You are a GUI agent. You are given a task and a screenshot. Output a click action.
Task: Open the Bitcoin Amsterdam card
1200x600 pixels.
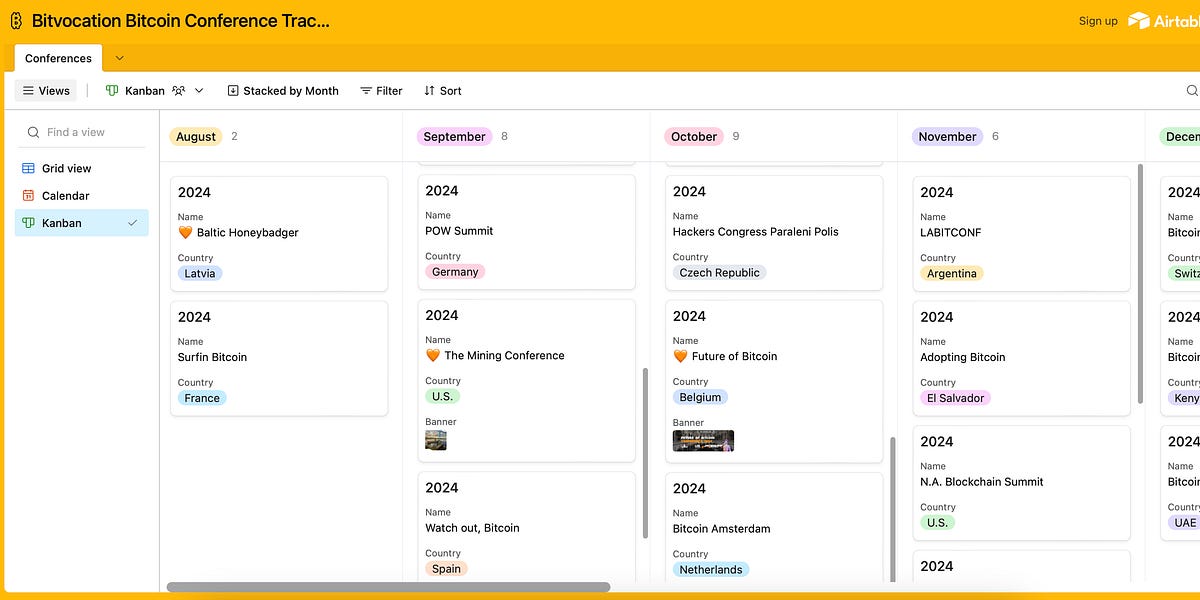pos(774,527)
